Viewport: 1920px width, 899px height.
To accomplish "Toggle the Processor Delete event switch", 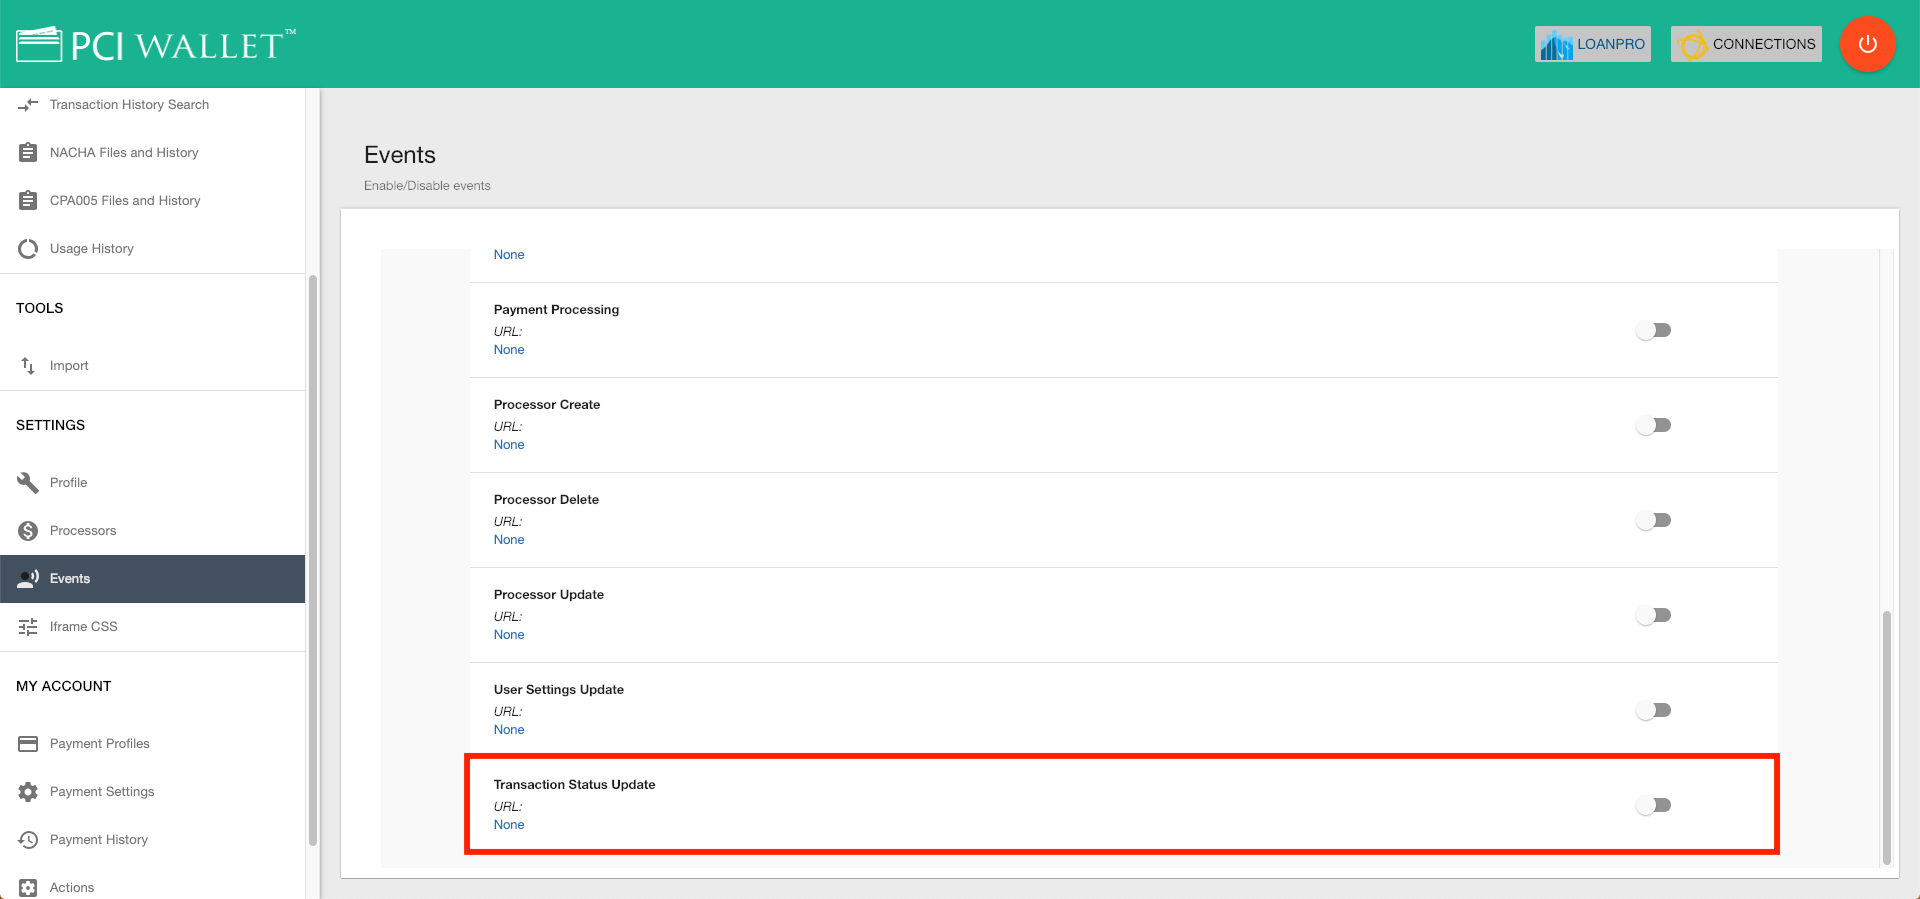I will pyautogui.click(x=1654, y=520).
